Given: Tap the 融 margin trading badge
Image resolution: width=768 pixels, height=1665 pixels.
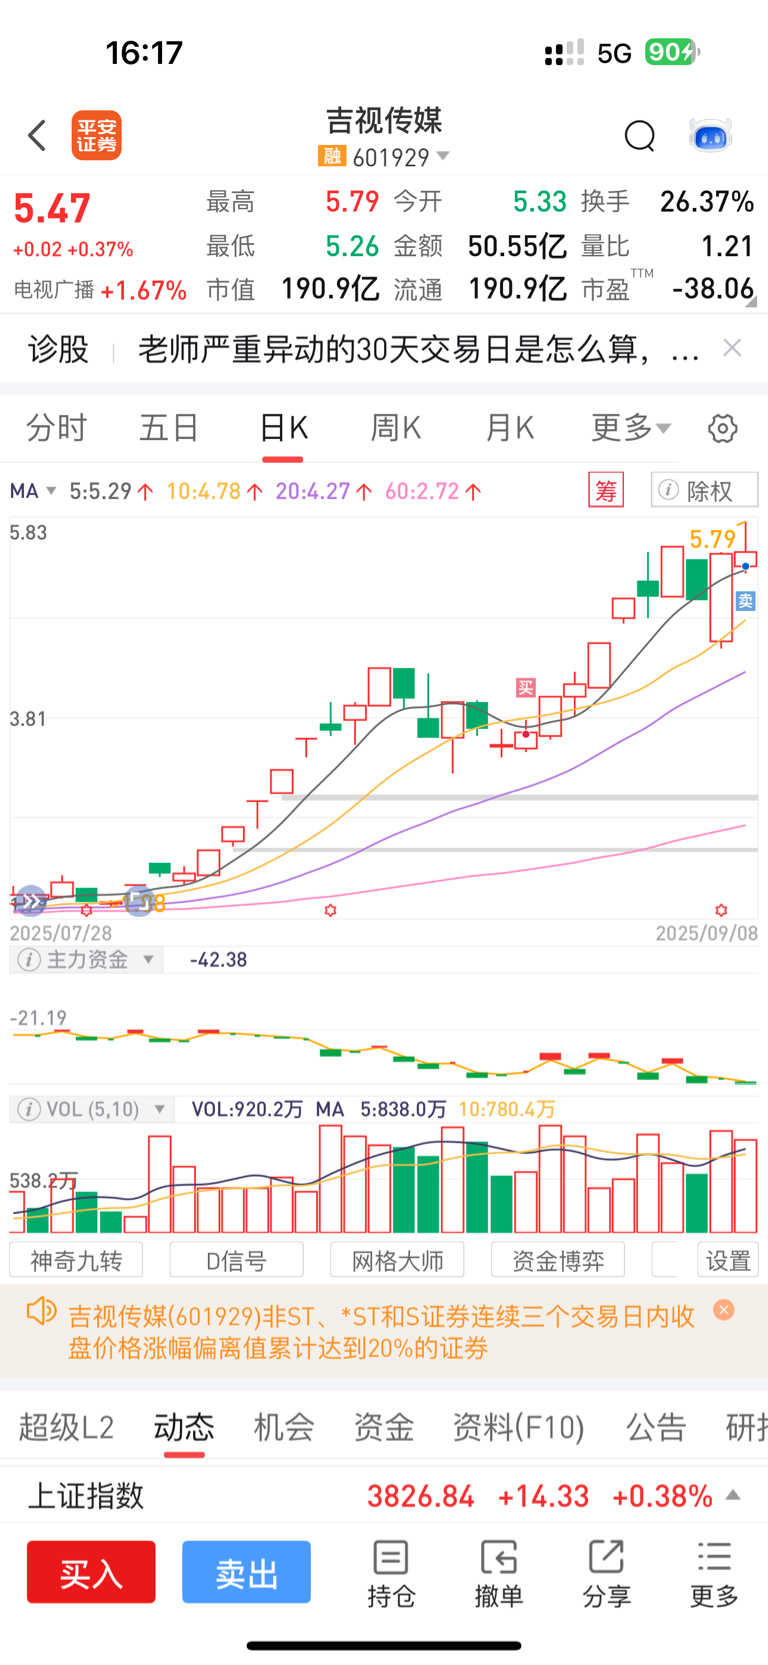Looking at the screenshot, I should pos(332,156).
